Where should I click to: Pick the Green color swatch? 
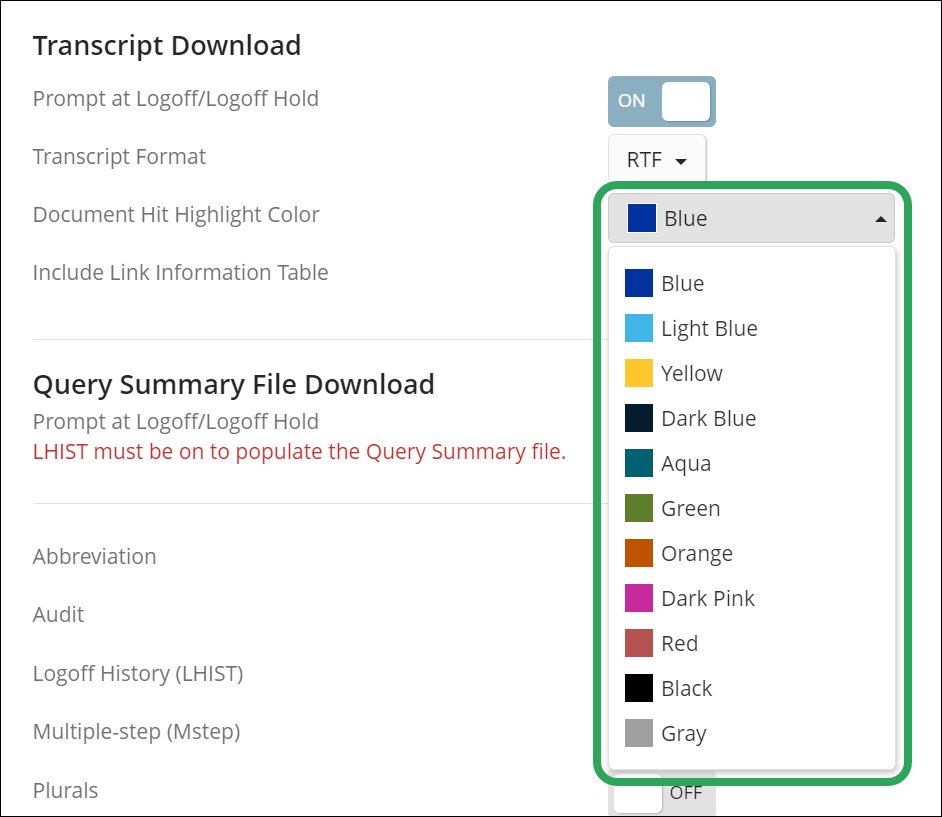[639, 508]
